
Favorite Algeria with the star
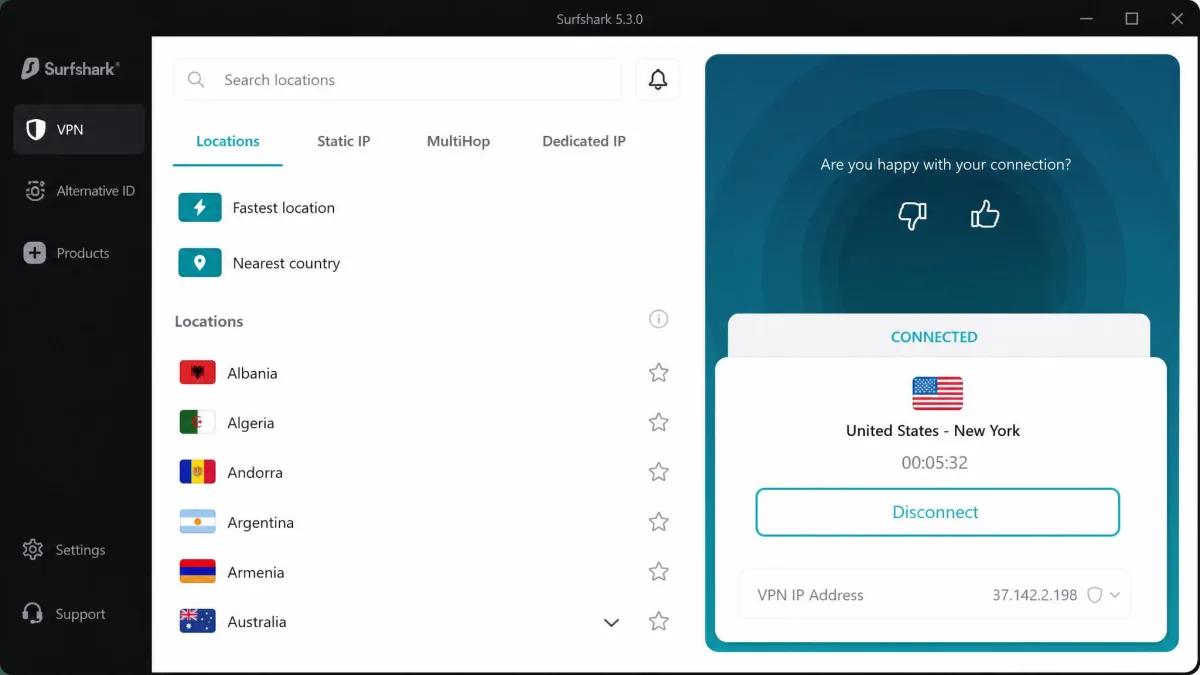[658, 422]
